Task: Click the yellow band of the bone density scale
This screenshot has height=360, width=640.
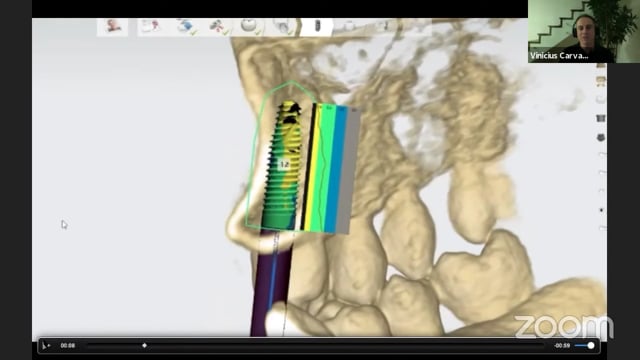Action: tap(314, 167)
